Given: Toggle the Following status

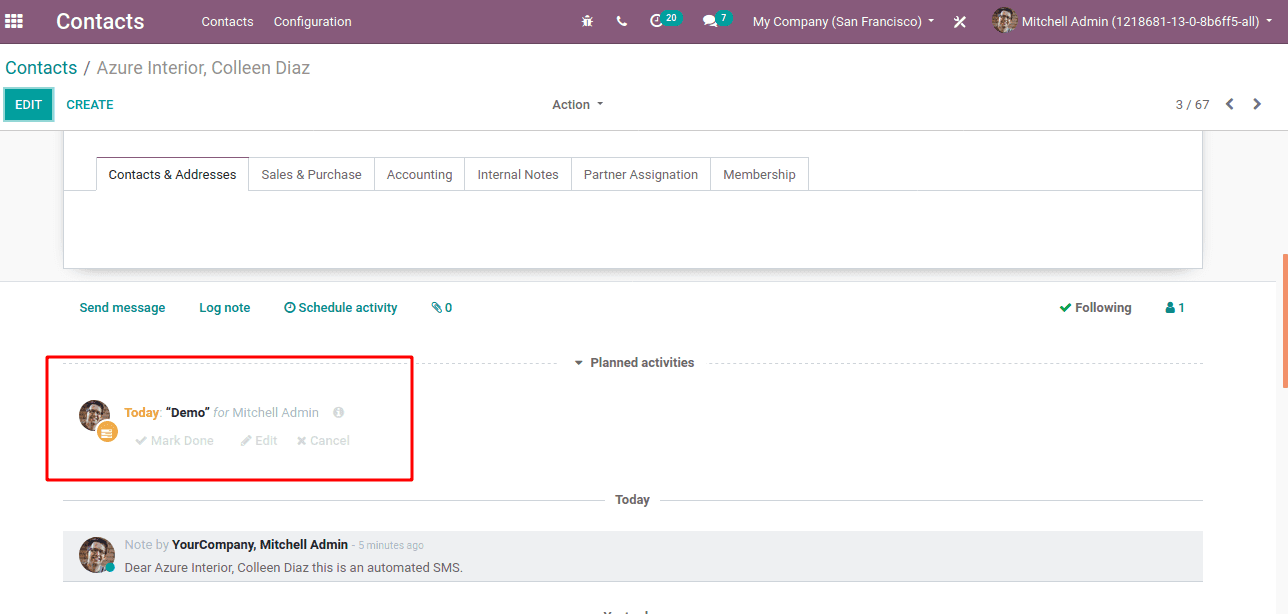Looking at the screenshot, I should click(1095, 308).
